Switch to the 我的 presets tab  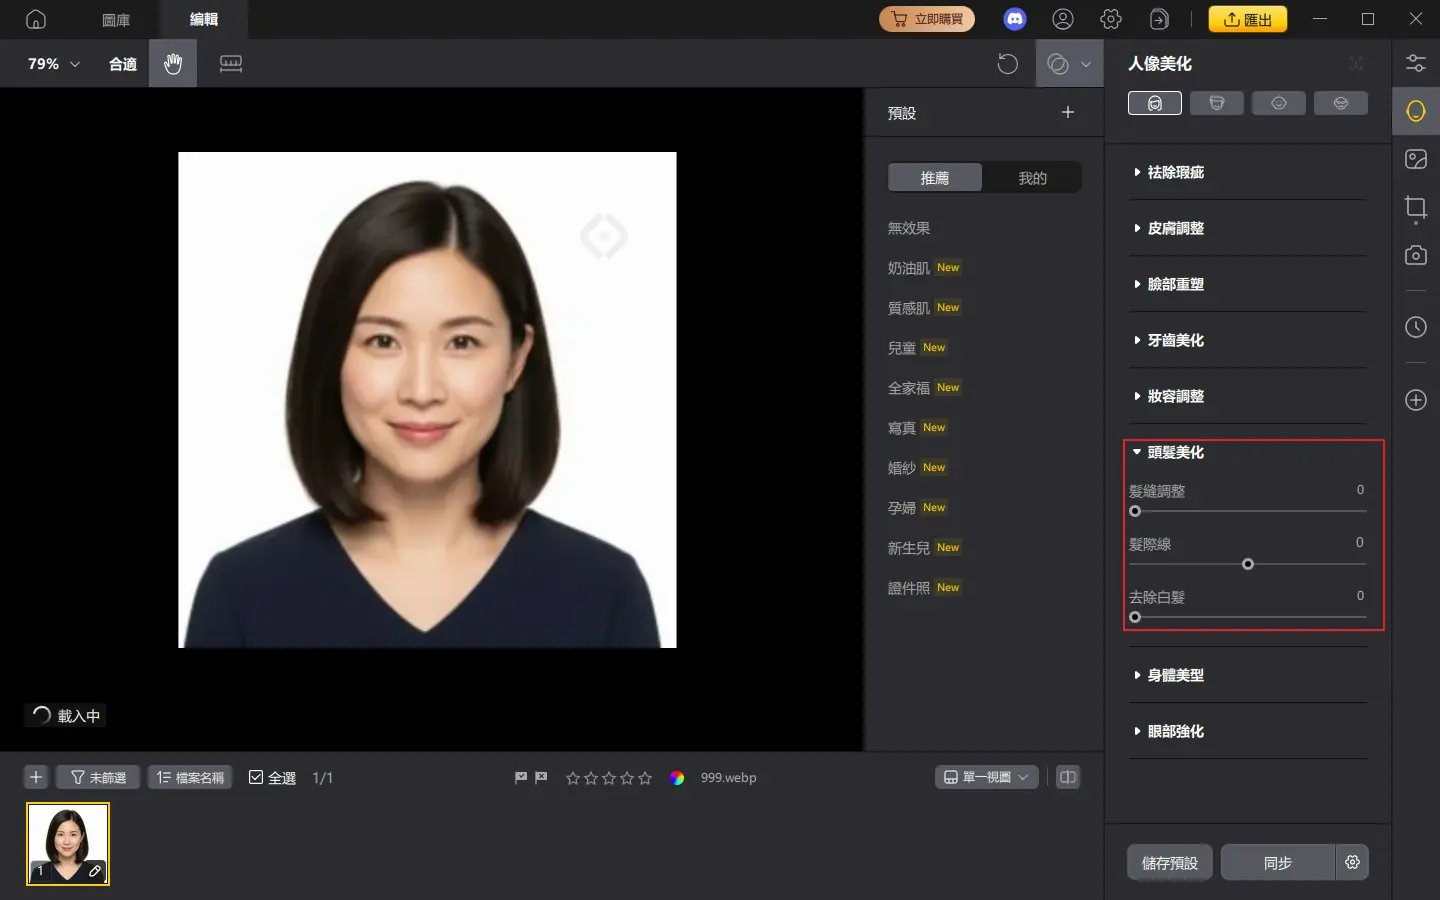point(1033,177)
